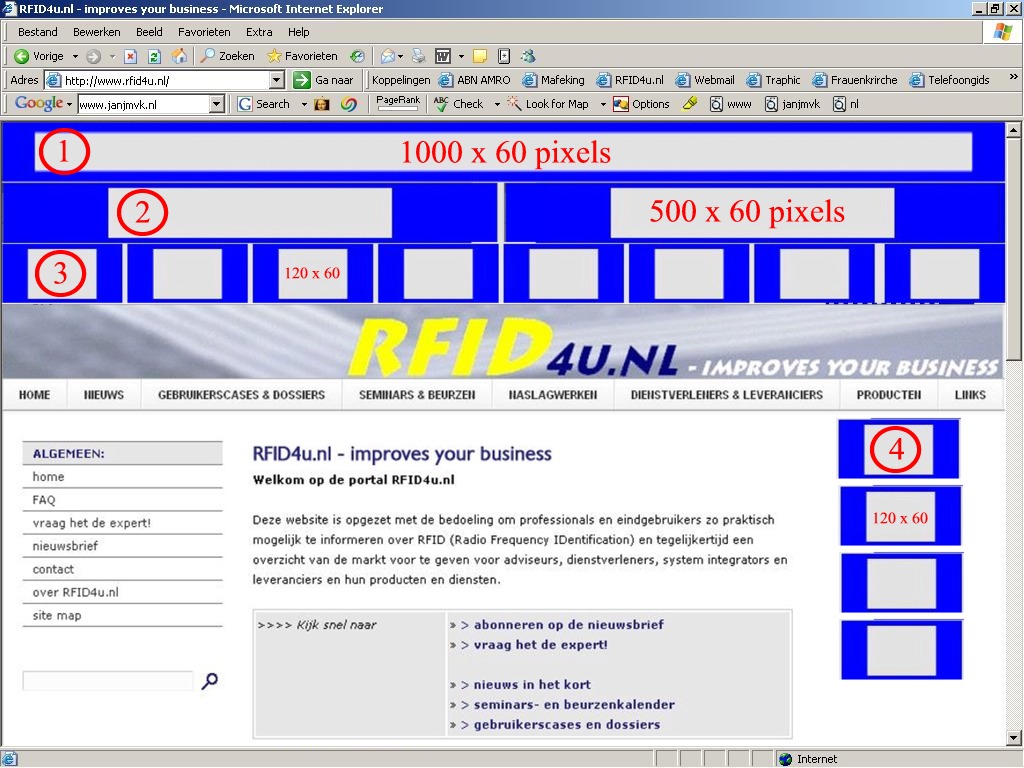1024x768 pixels.
Task: Click the magnifier site search icon
Action: coord(210,680)
